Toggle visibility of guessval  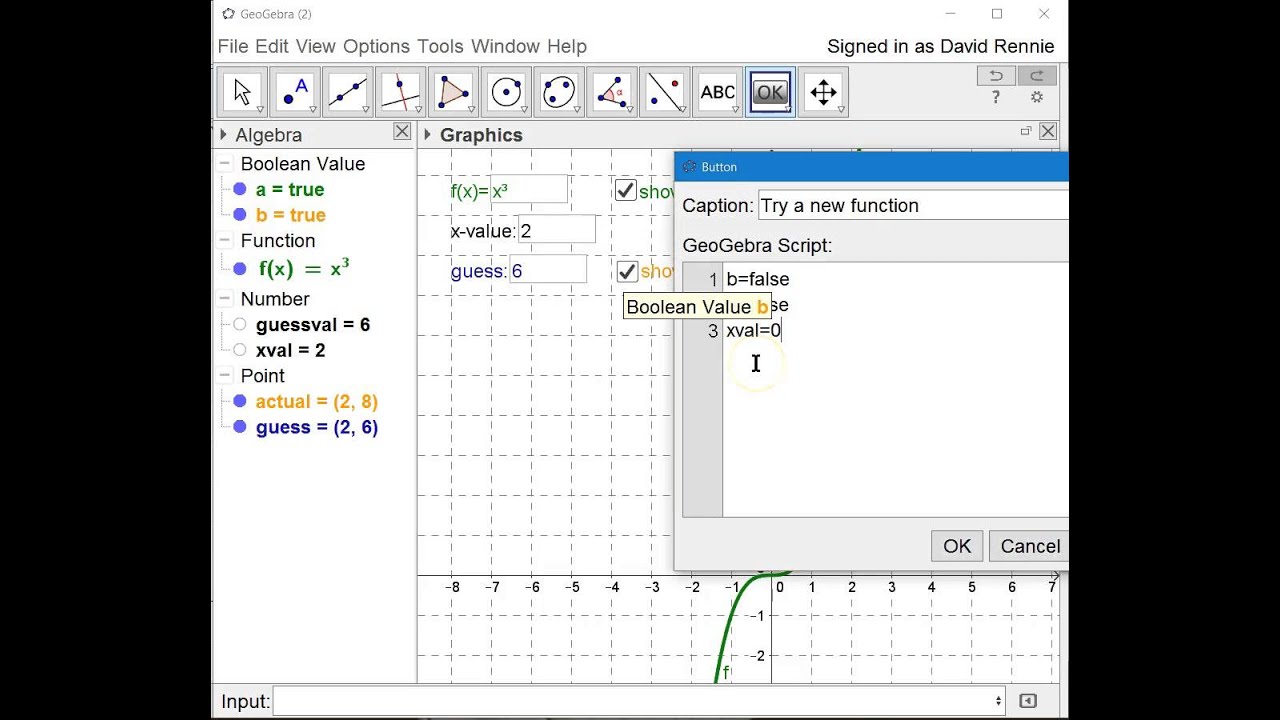click(x=240, y=325)
